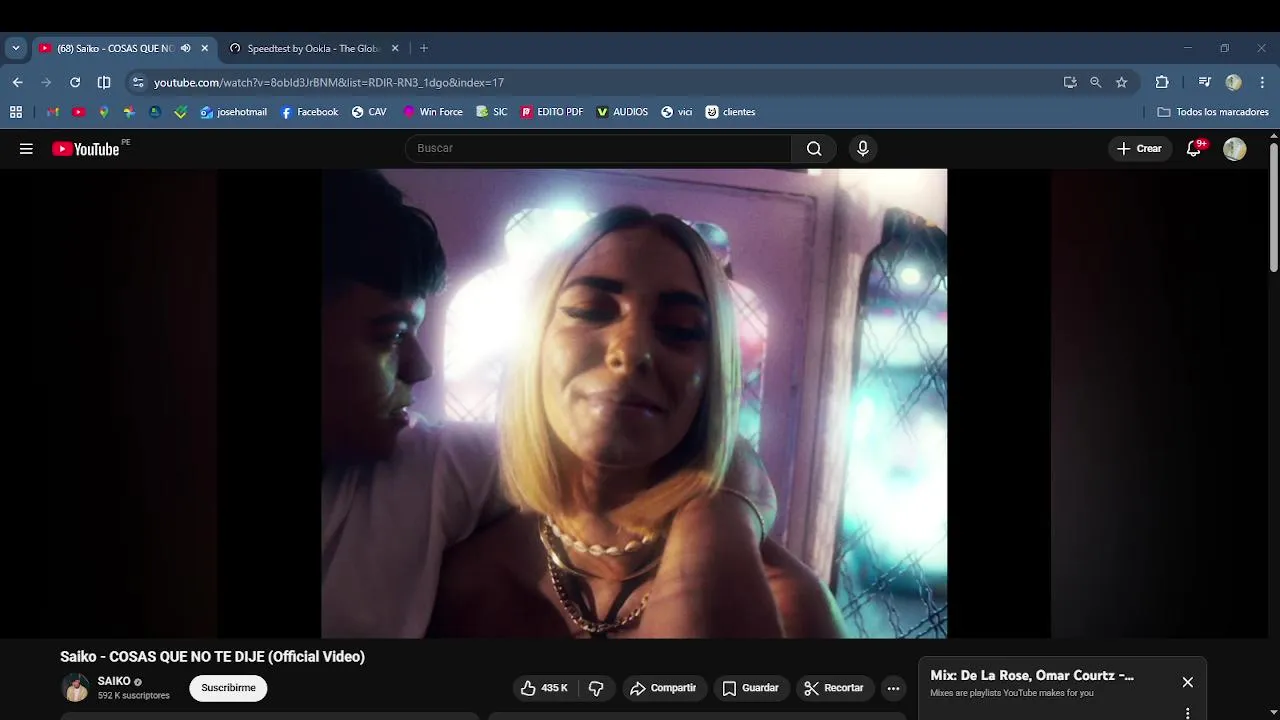View site information icon in address bar
Viewport: 1280px width, 720px height.
tap(138, 82)
